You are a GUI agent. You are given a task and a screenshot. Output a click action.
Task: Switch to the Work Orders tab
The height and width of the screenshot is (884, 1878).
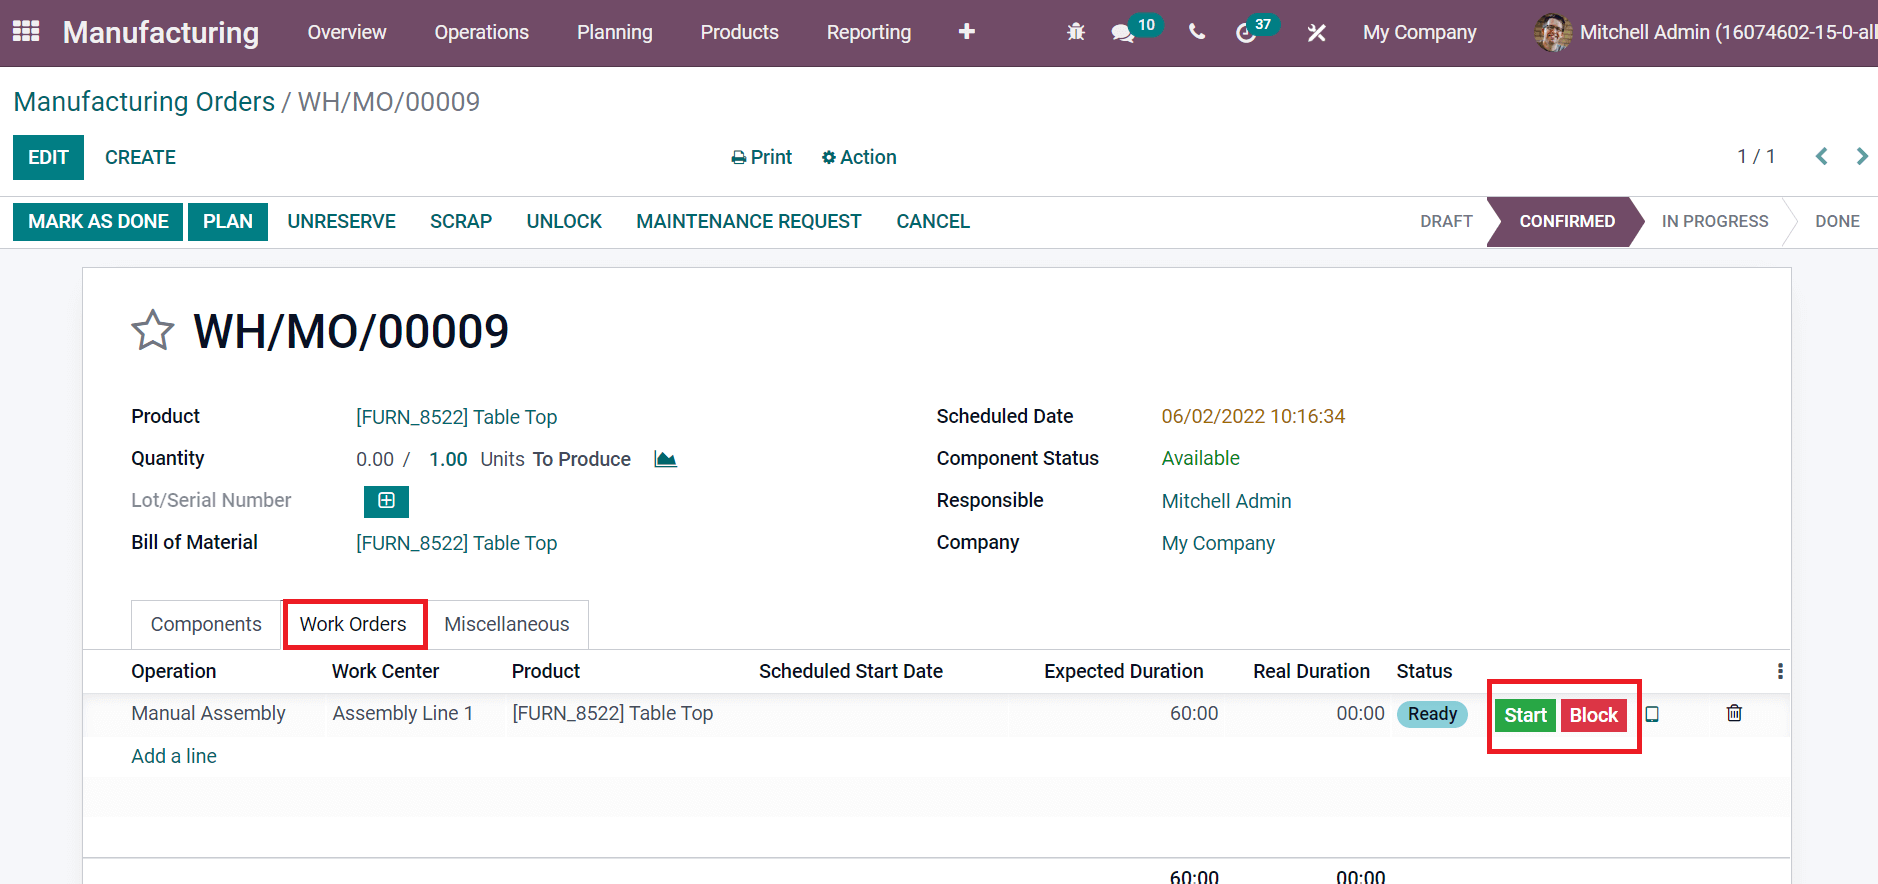(x=353, y=624)
